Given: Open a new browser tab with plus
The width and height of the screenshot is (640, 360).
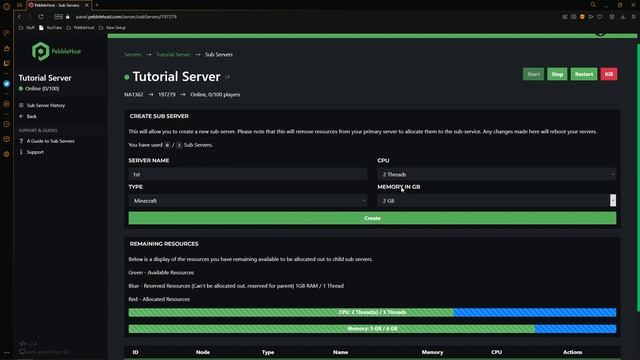Looking at the screenshot, I should pos(97,5).
